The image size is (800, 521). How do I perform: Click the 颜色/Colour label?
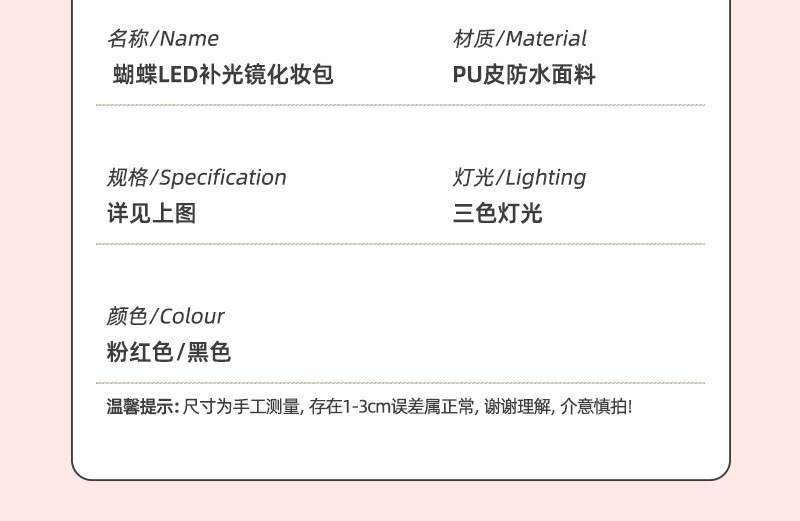[x=166, y=317]
